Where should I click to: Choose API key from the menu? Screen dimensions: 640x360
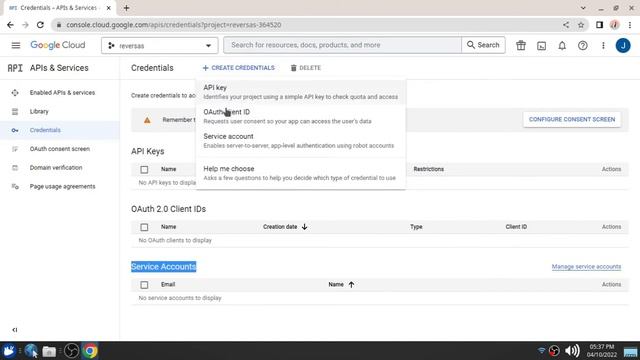(300, 92)
